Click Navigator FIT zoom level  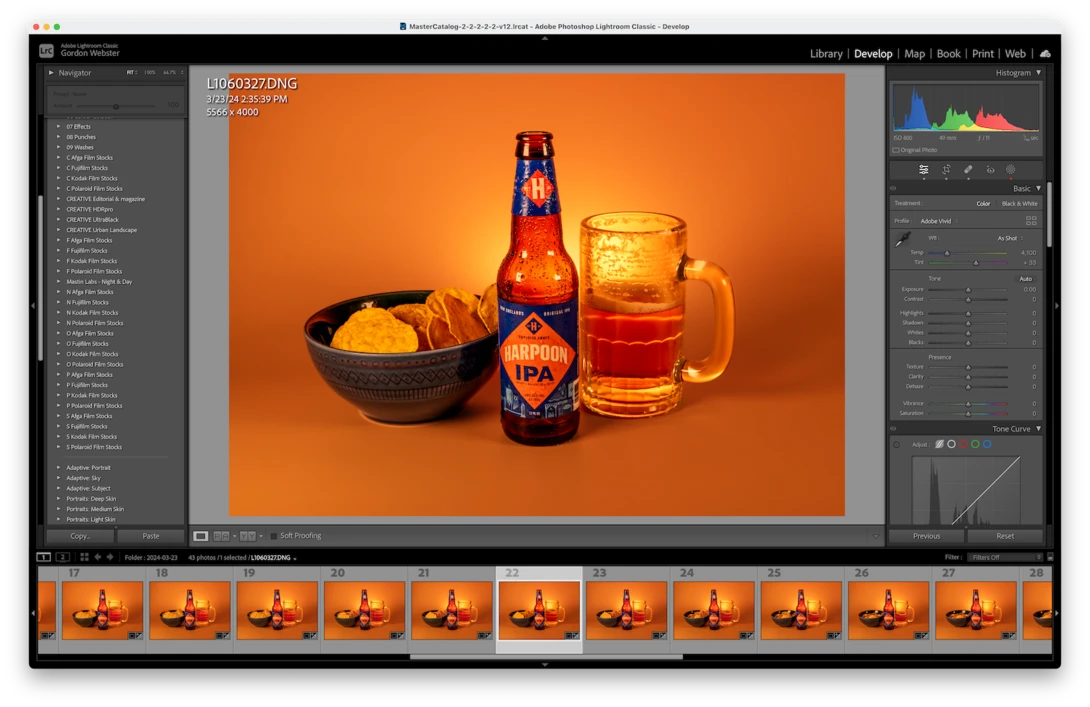pos(131,72)
